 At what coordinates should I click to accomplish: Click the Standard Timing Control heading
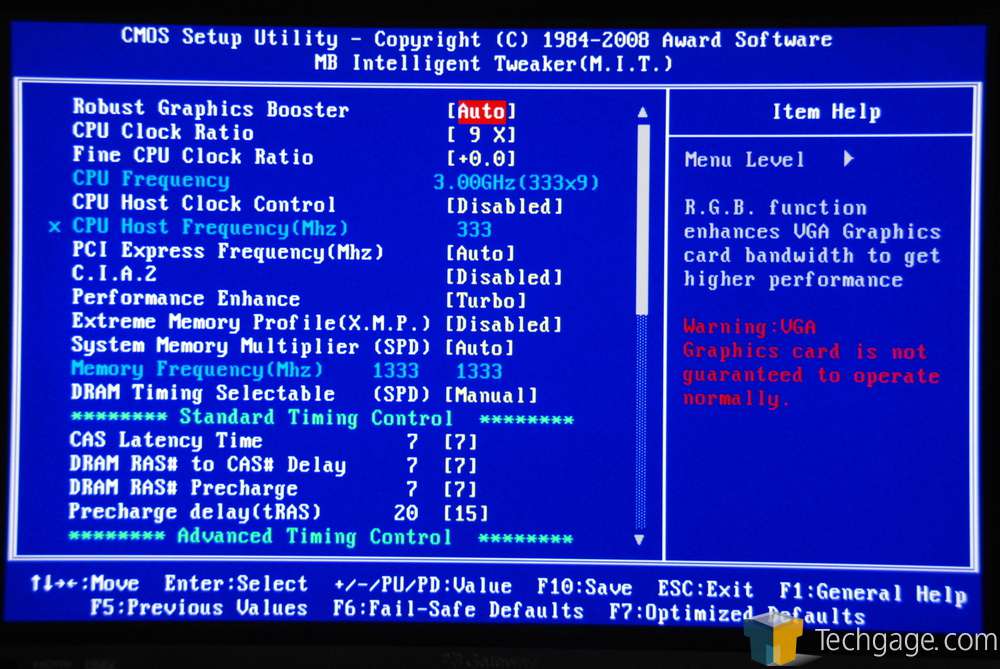tap(316, 418)
